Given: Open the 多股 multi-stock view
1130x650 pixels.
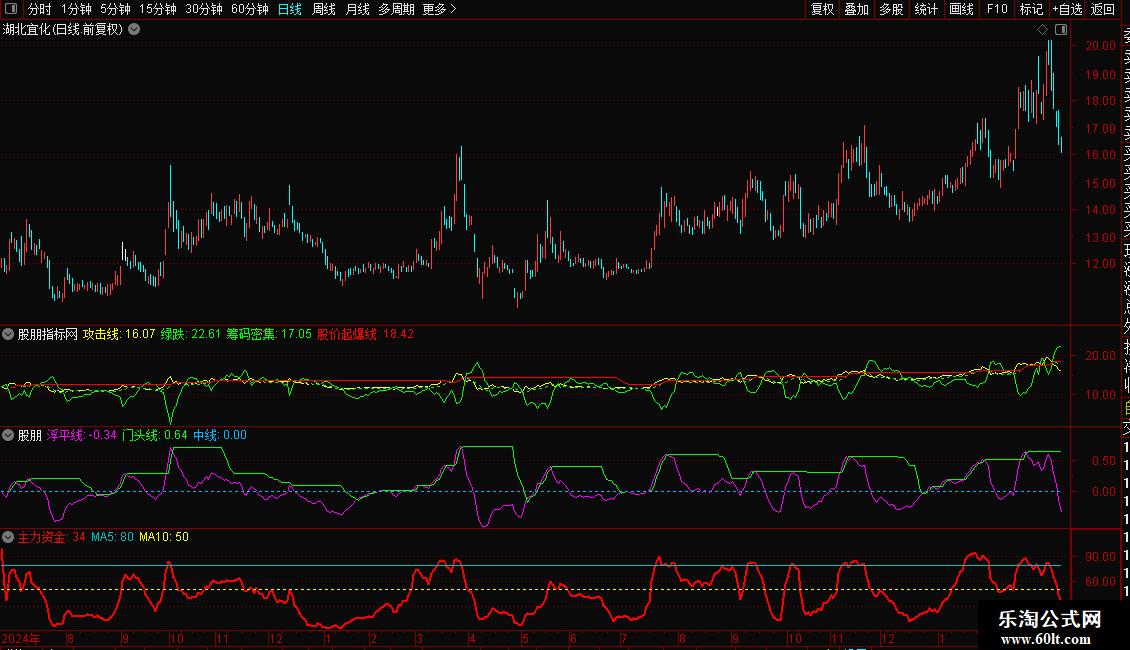Looking at the screenshot, I should click(891, 9).
